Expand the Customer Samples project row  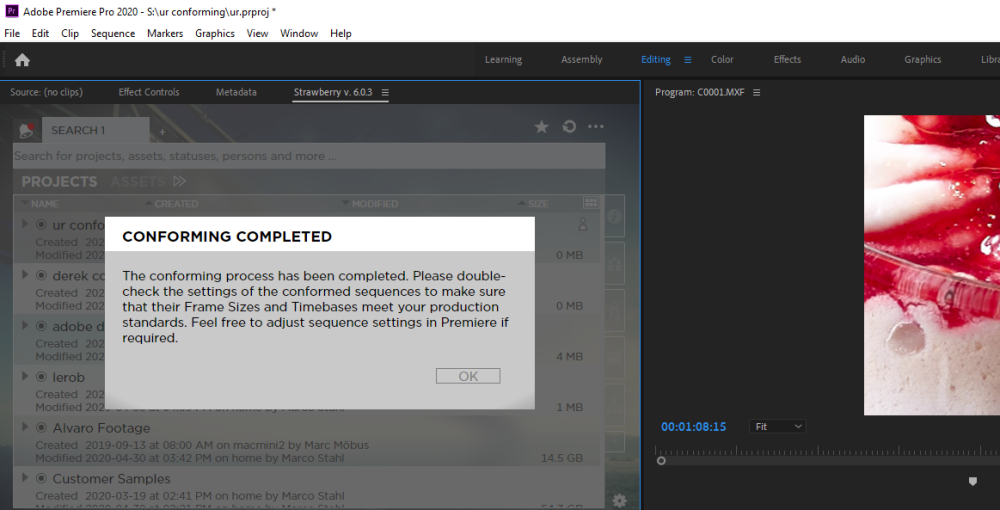click(25, 479)
